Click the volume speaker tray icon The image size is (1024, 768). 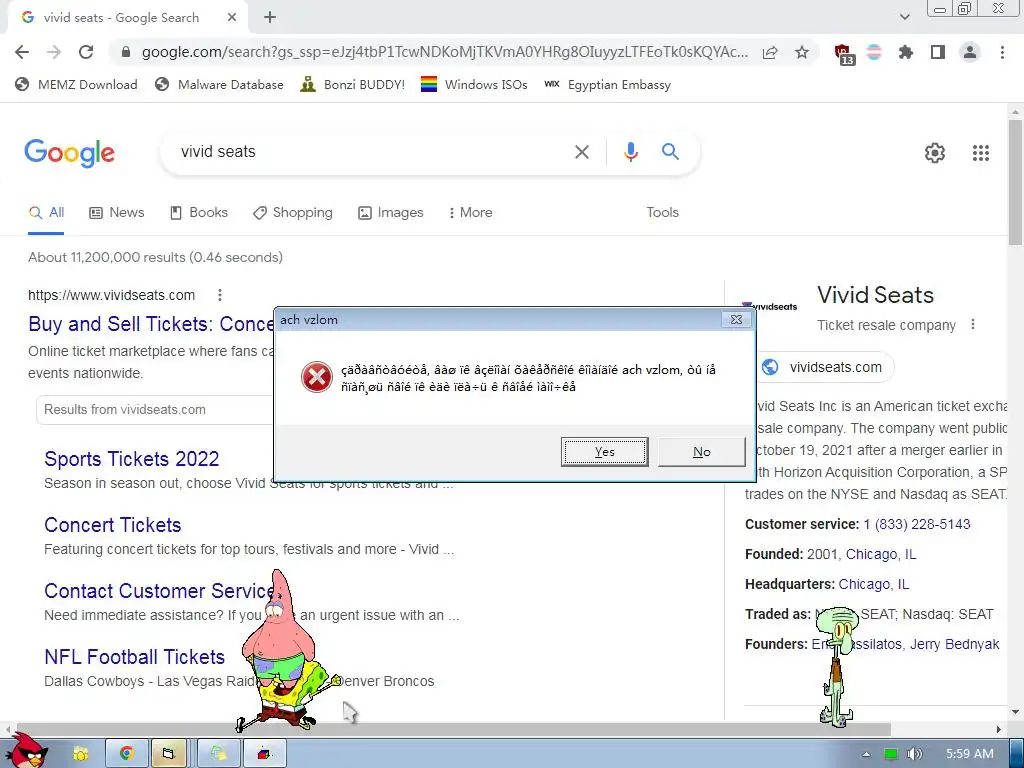point(914,754)
